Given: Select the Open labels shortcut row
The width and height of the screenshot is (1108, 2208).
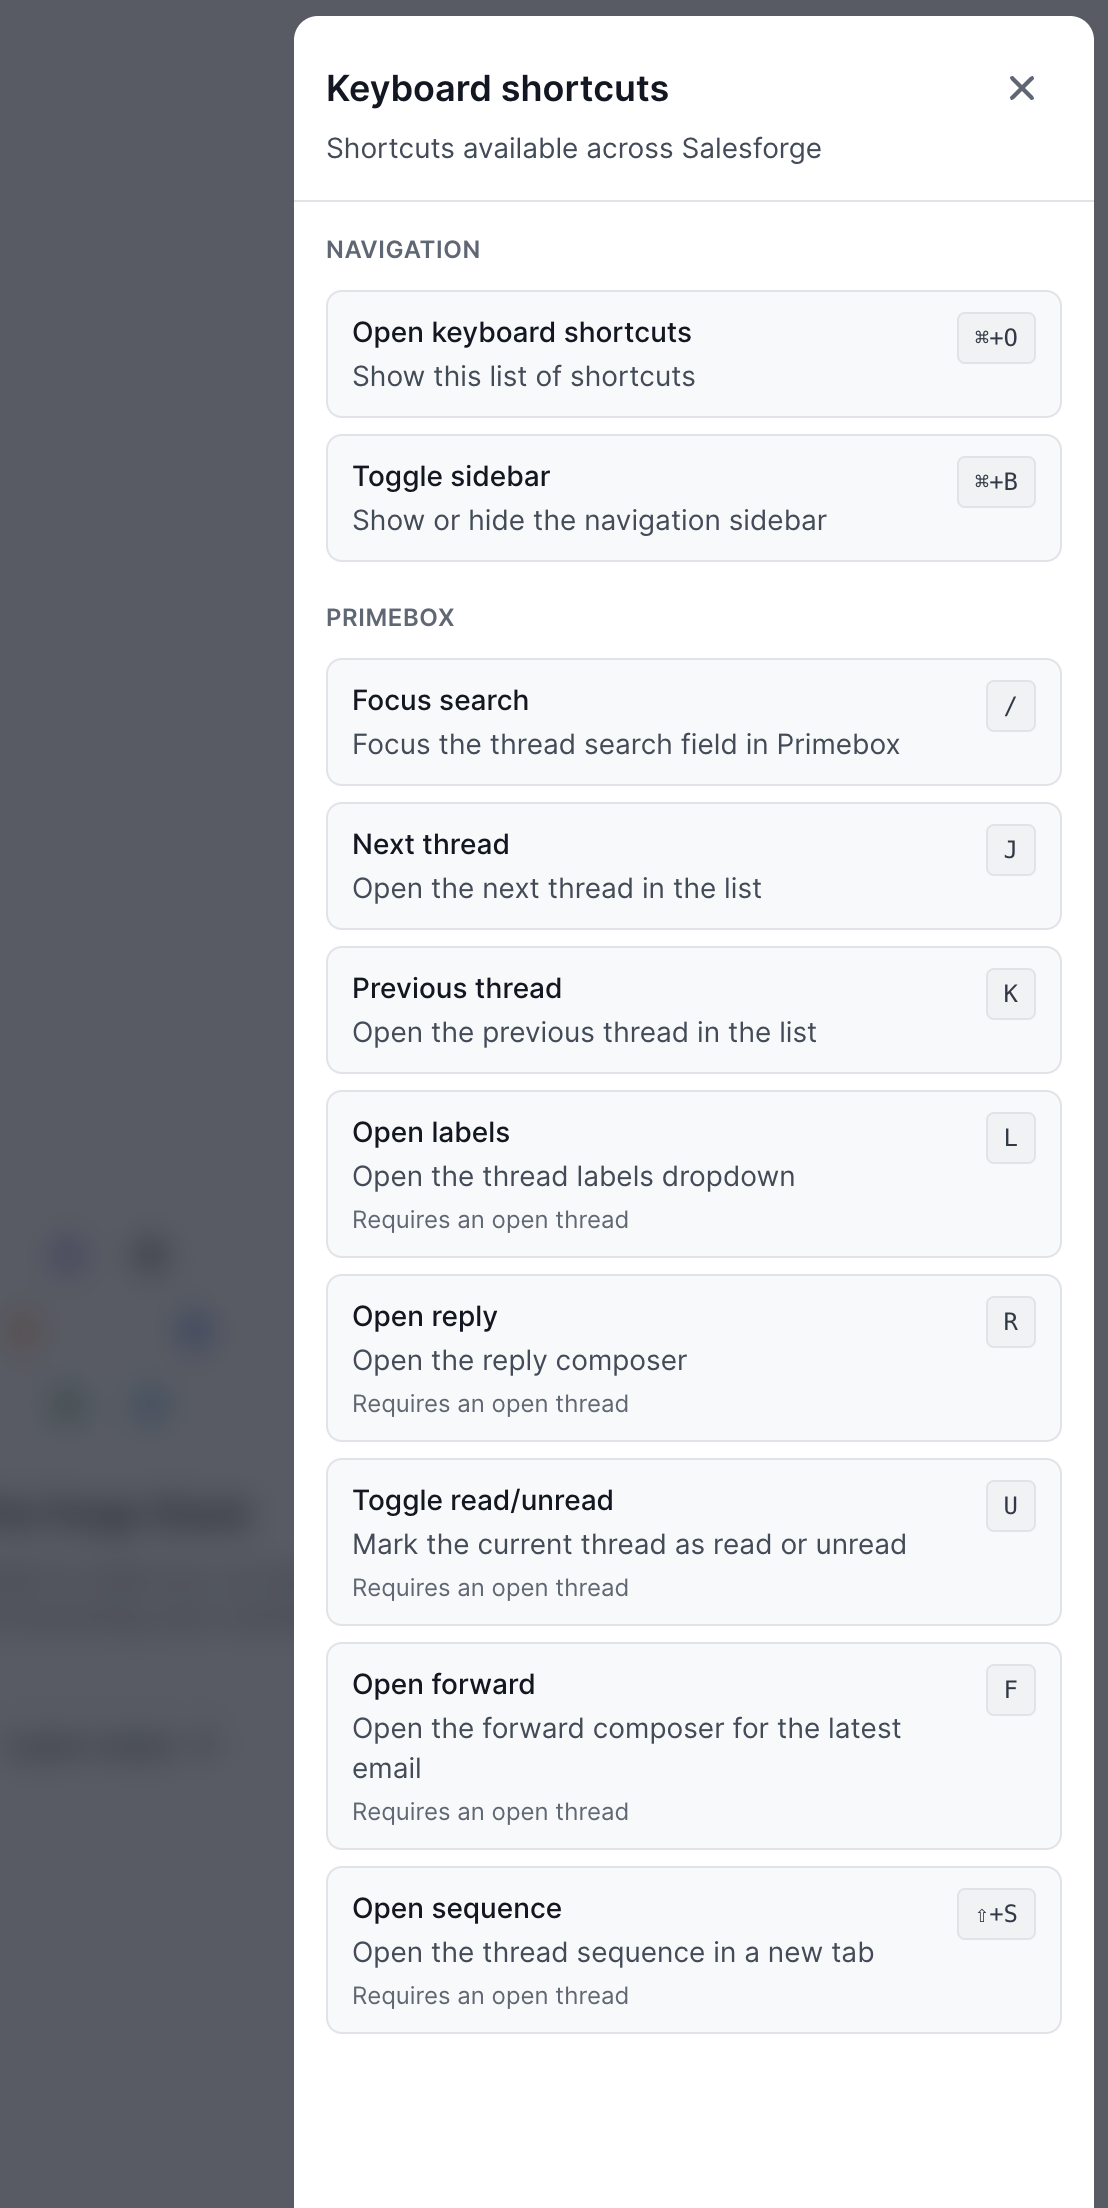Looking at the screenshot, I should tap(694, 1174).
